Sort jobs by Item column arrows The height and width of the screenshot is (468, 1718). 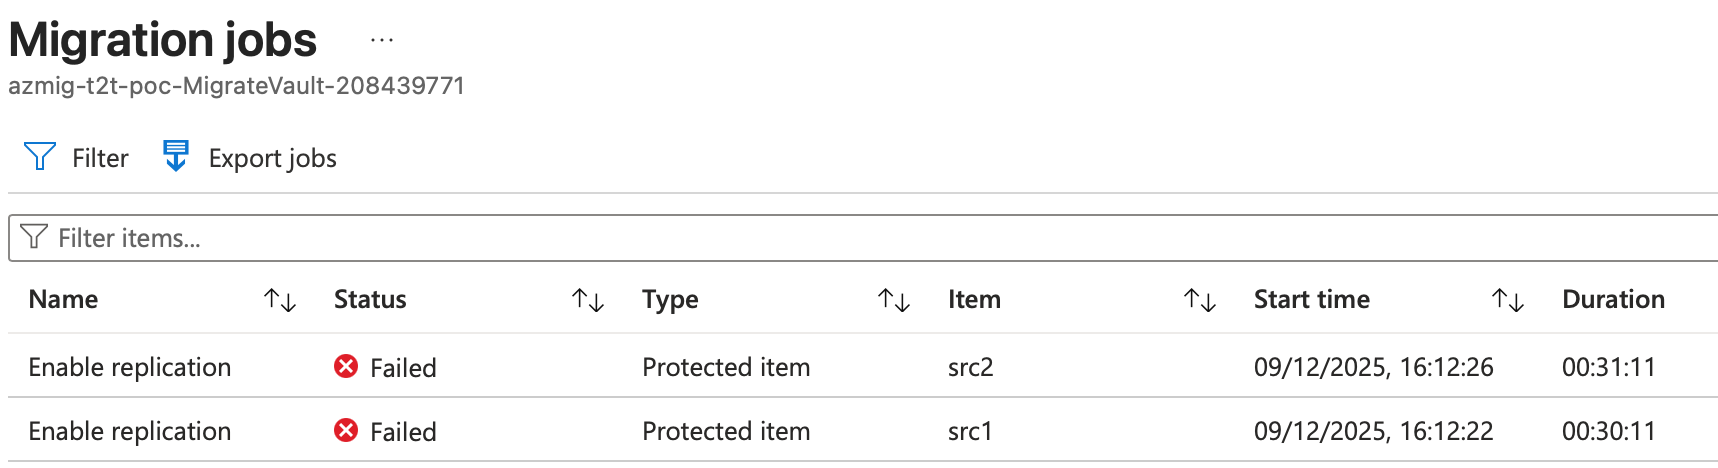point(1200,300)
